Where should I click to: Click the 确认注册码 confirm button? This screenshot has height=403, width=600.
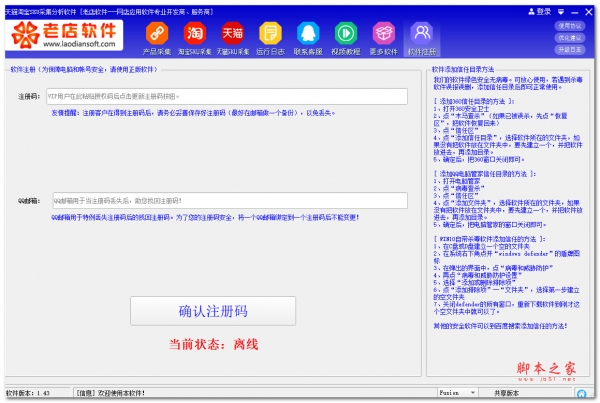213,311
